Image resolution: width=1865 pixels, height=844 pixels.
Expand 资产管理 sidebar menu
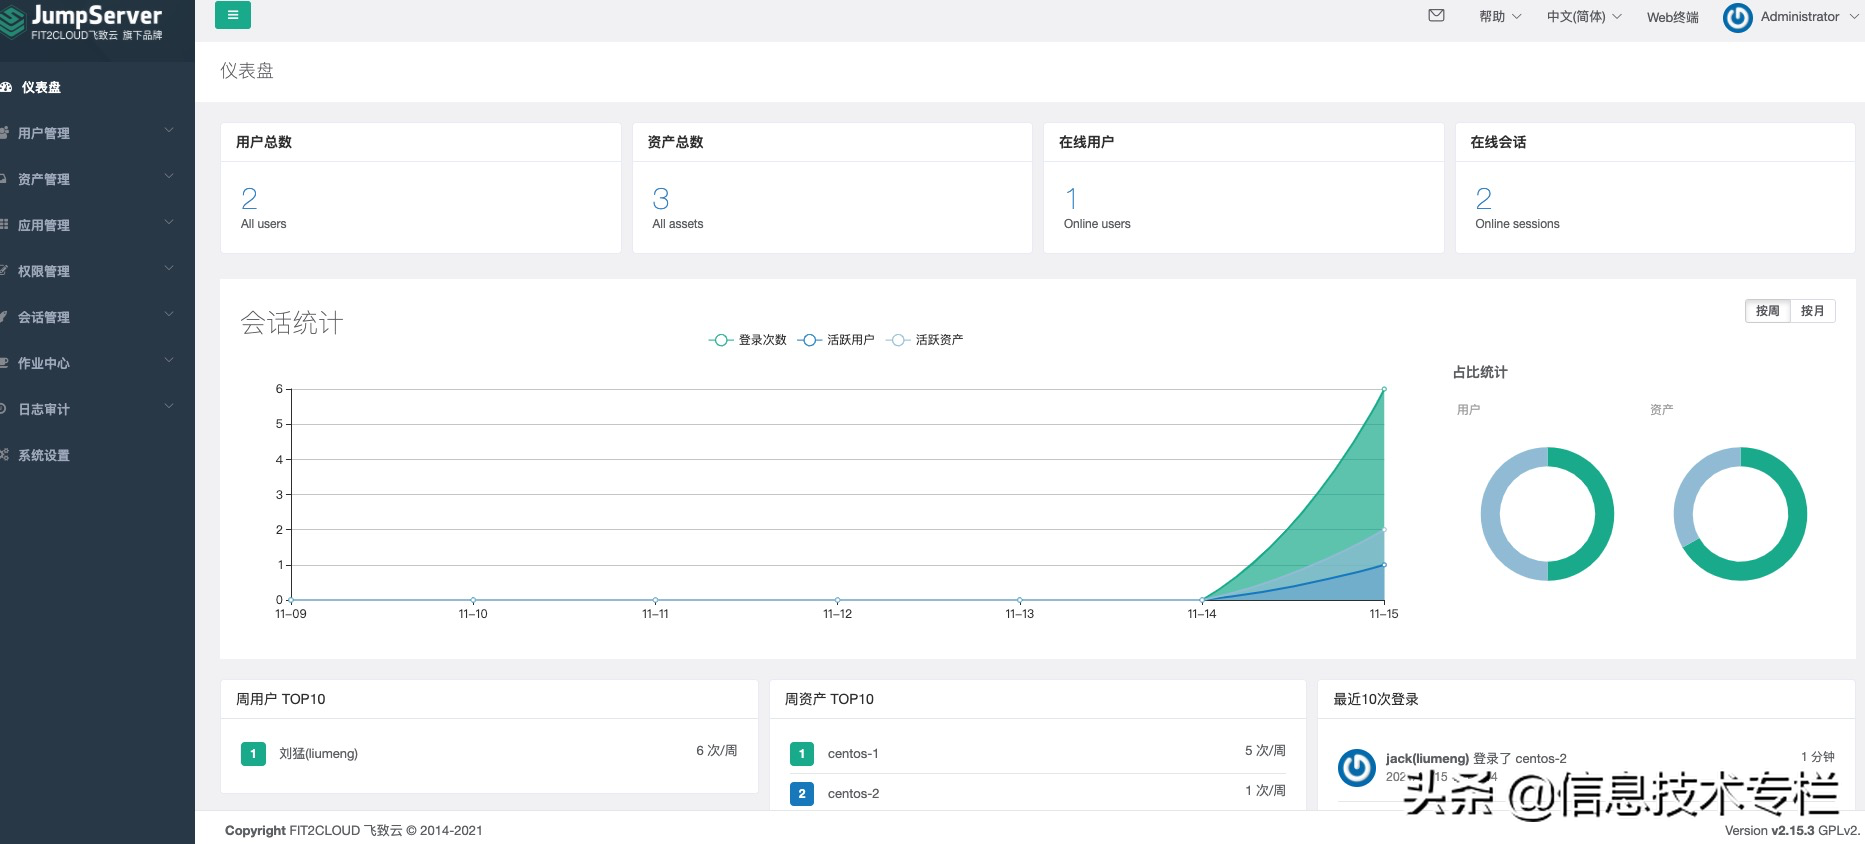pos(97,179)
